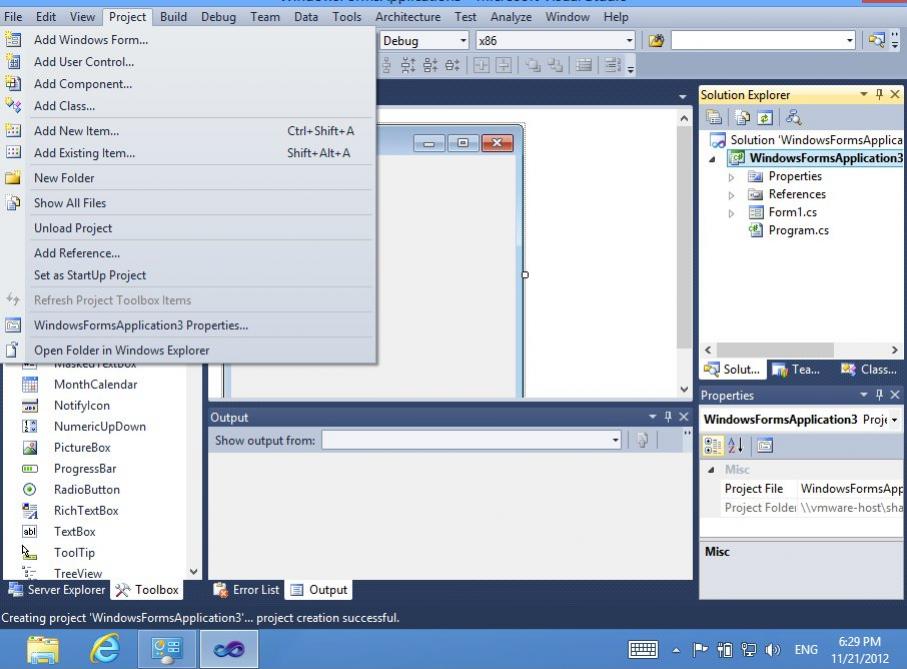Screen dimensions: 907x669
Task: Open WindowsFormsApplication3 Properties menu entry
Action: pos(201,325)
